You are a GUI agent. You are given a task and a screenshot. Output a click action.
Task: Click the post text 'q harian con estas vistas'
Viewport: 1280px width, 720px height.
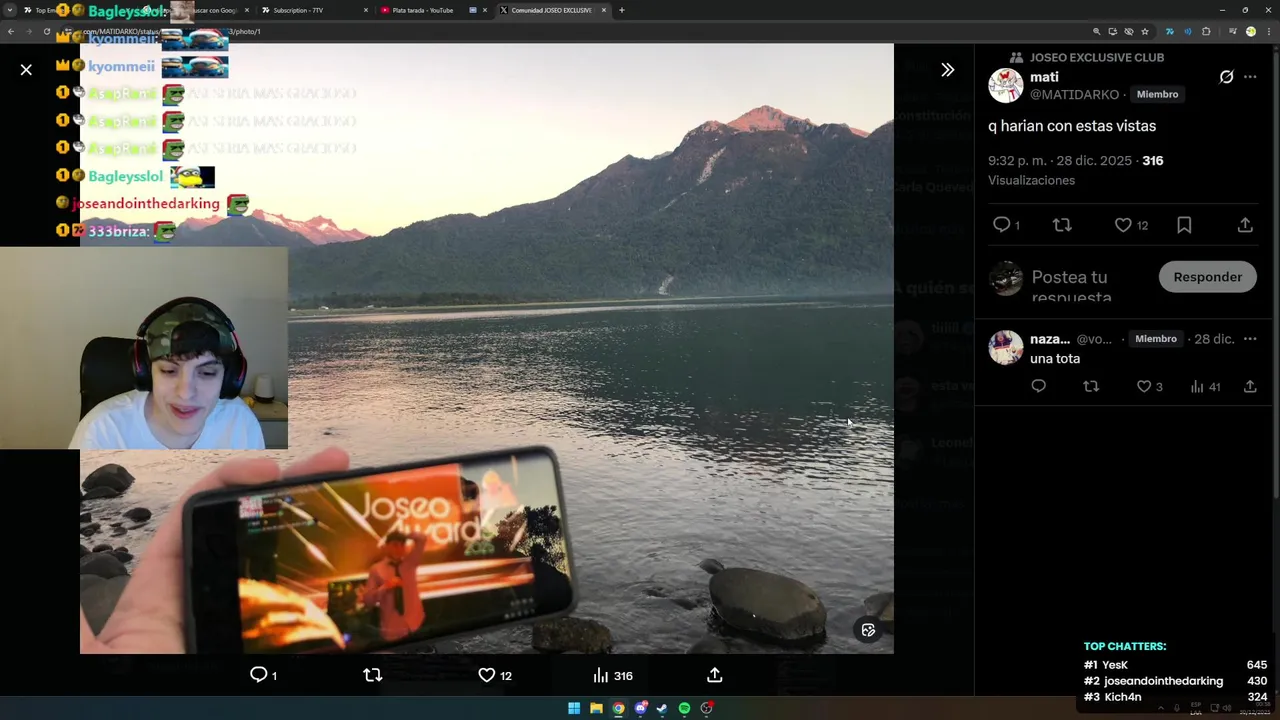click(x=1072, y=126)
